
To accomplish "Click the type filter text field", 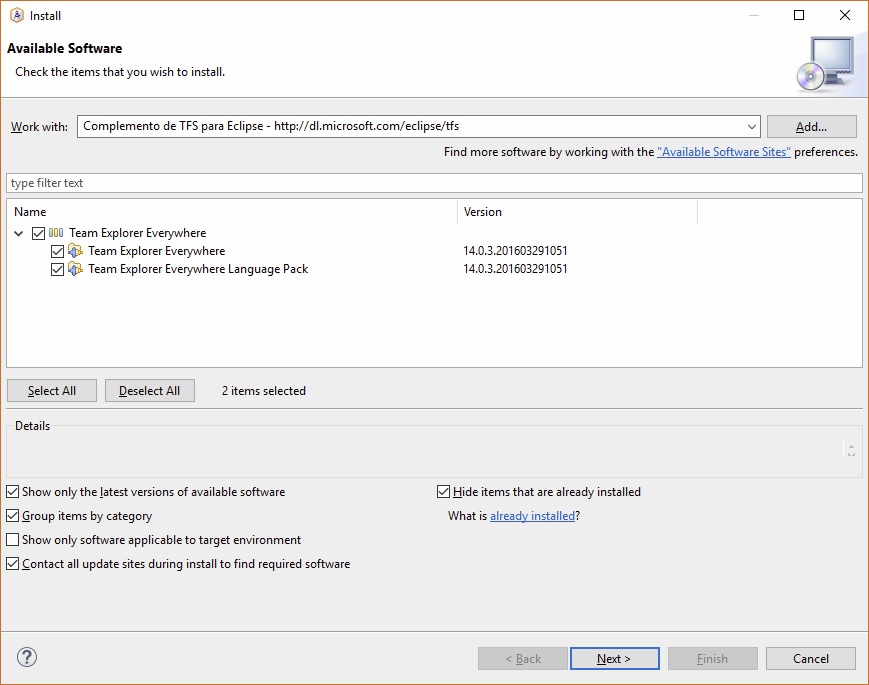I will point(434,183).
